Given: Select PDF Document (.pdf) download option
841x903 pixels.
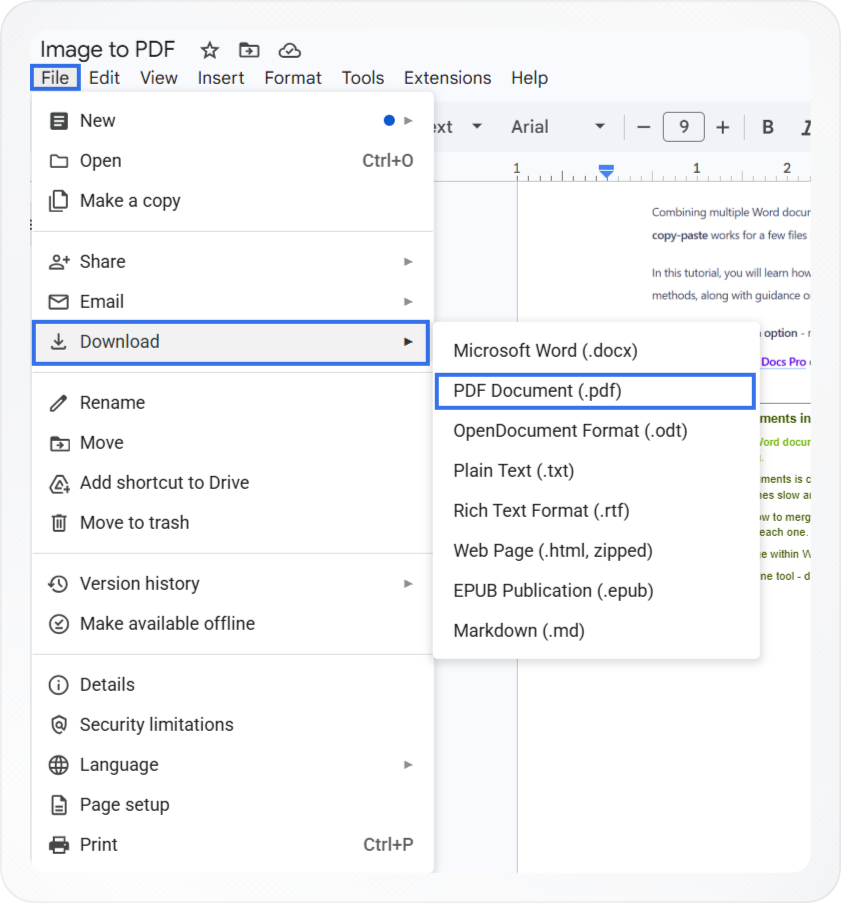Looking at the screenshot, I should [x=595, y=391].
